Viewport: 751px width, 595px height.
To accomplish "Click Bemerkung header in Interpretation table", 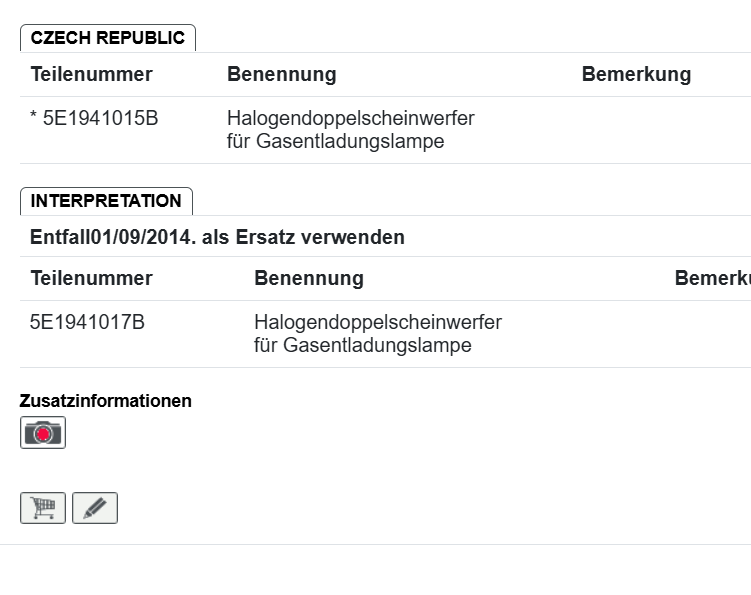I will tap(713, 278).
